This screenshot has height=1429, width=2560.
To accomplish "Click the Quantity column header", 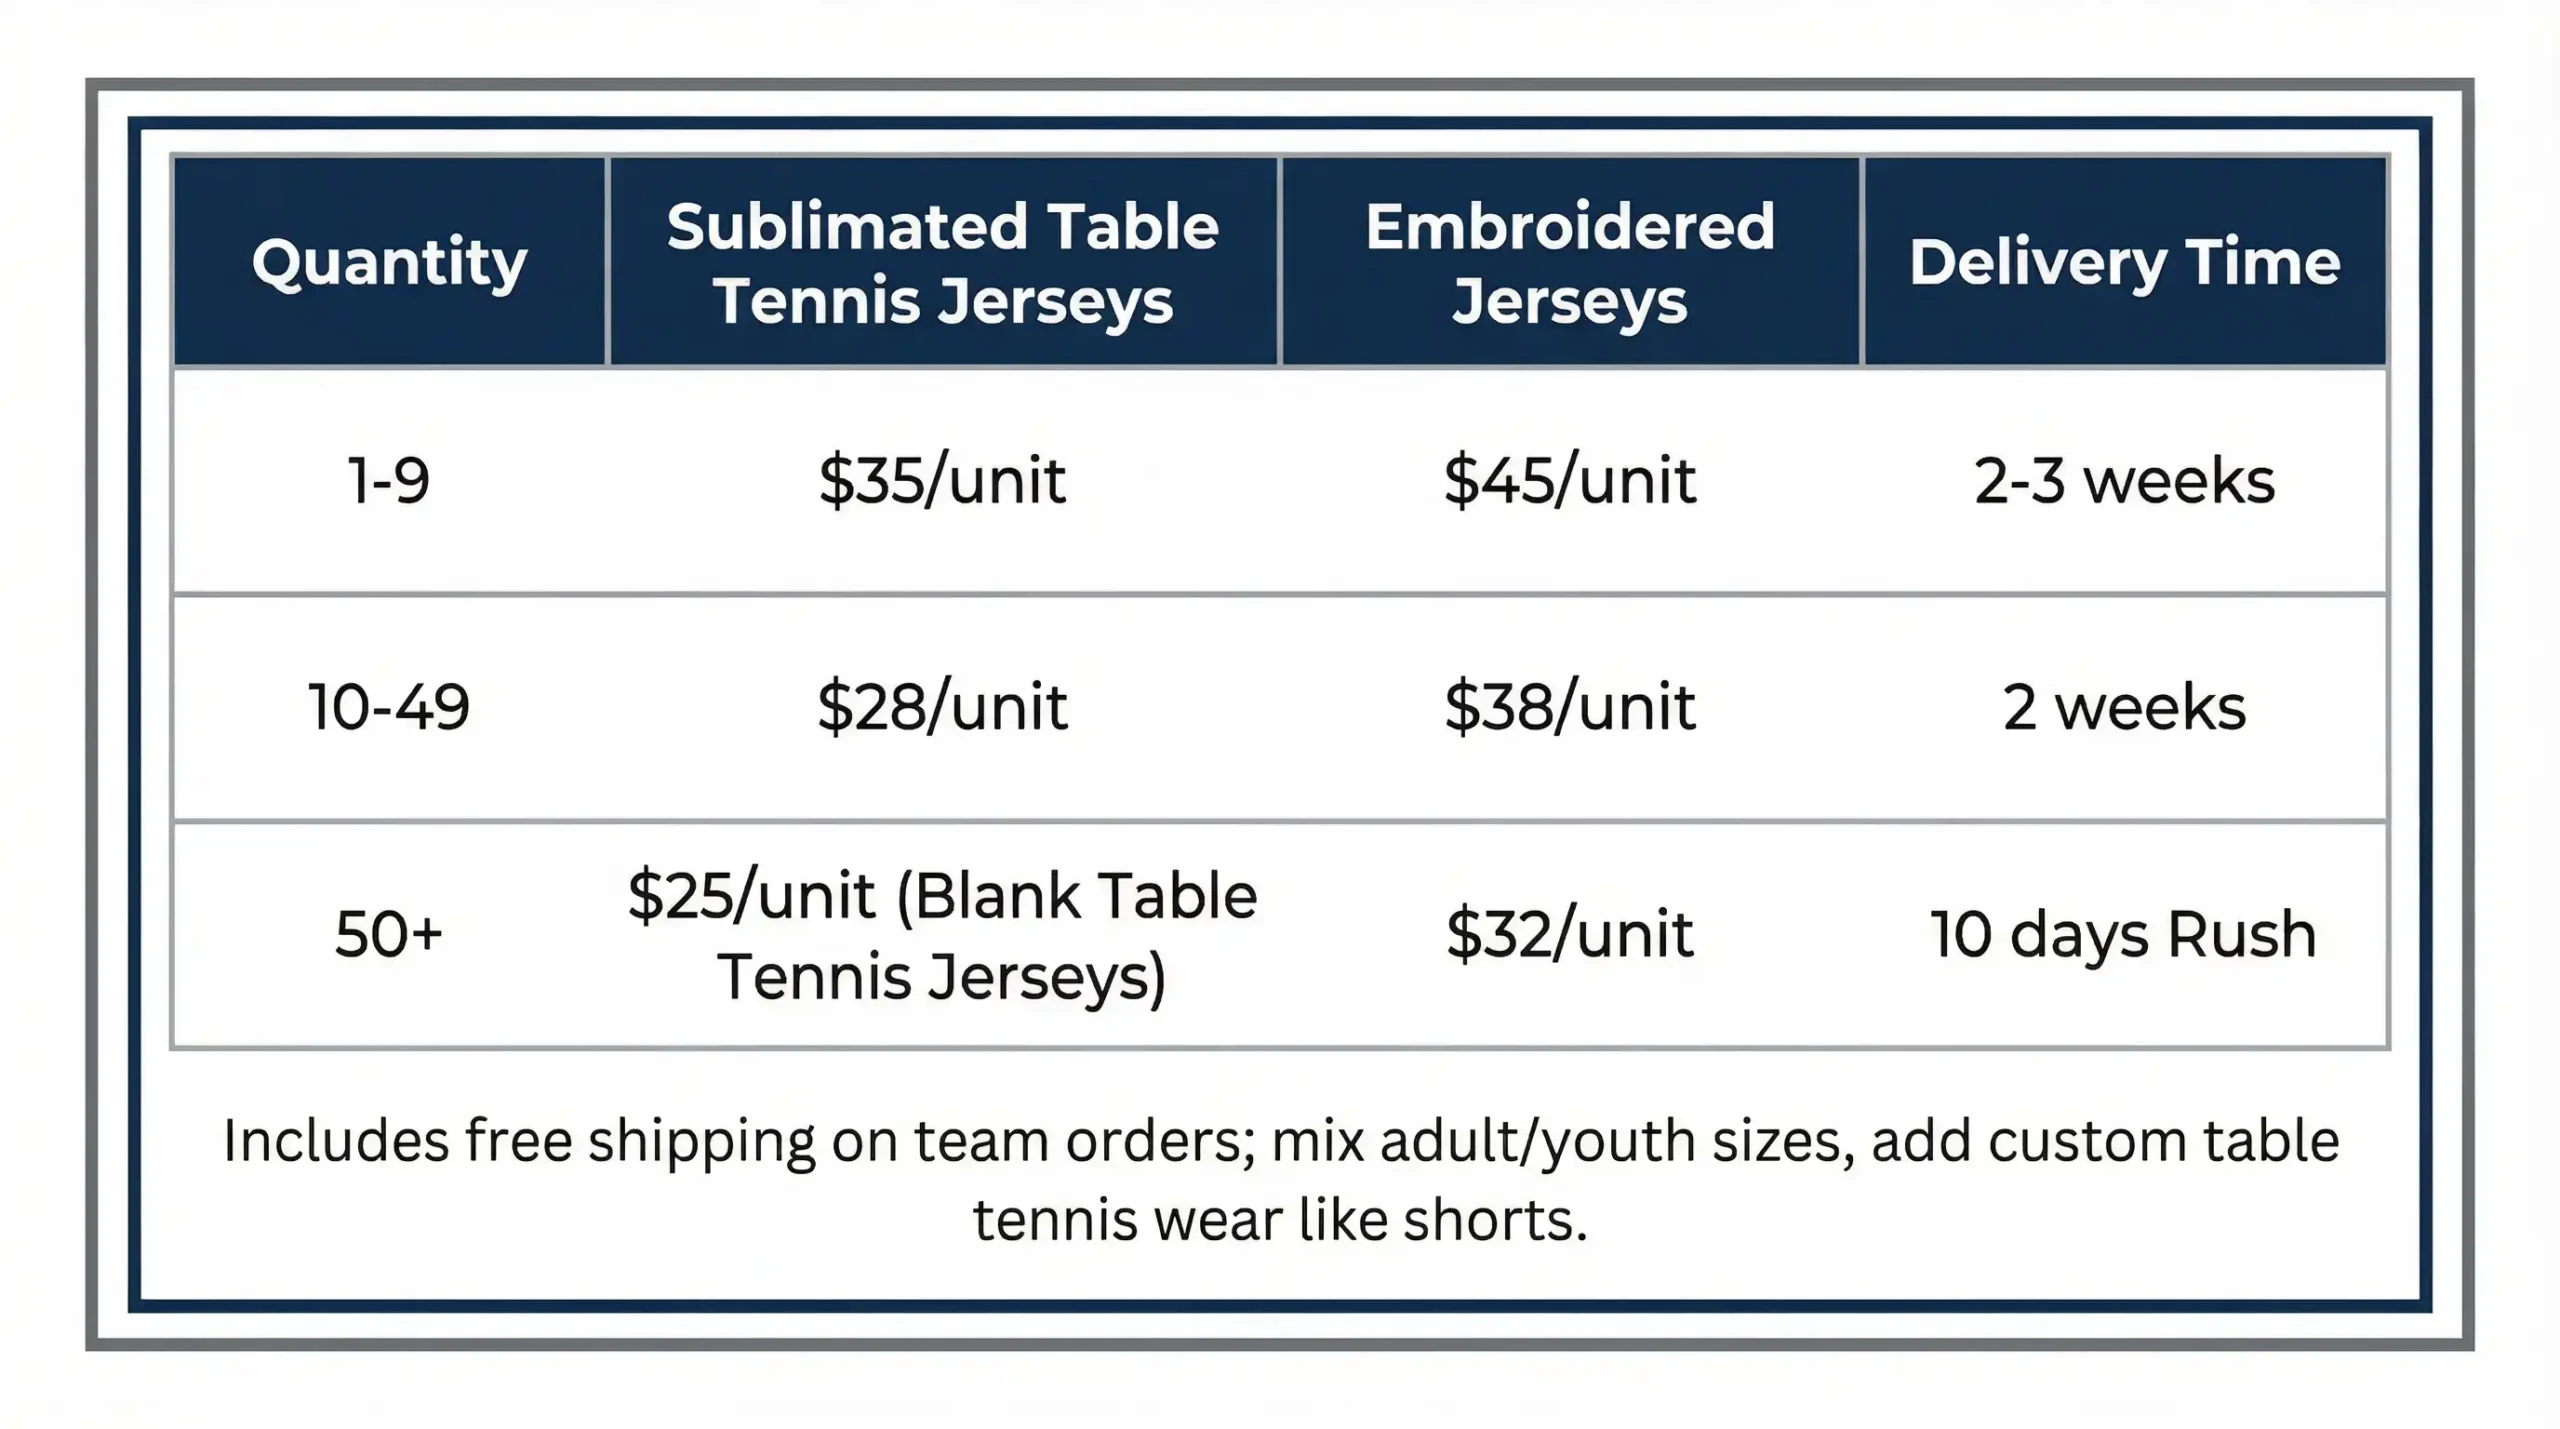I will point(389,262).
